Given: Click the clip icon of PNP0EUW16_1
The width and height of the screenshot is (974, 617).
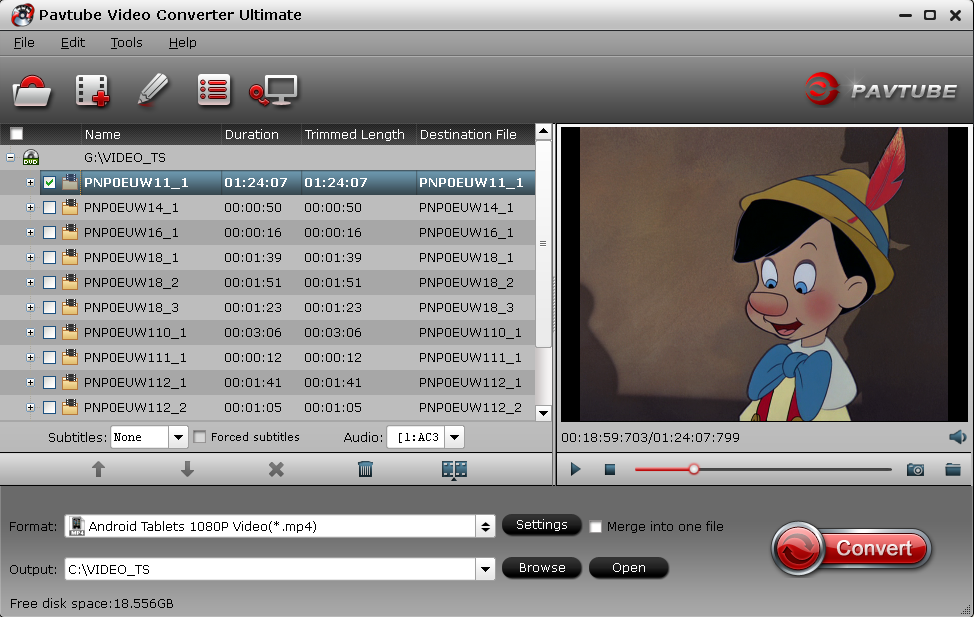Looking at the screenshot, I should click(70, 232).
